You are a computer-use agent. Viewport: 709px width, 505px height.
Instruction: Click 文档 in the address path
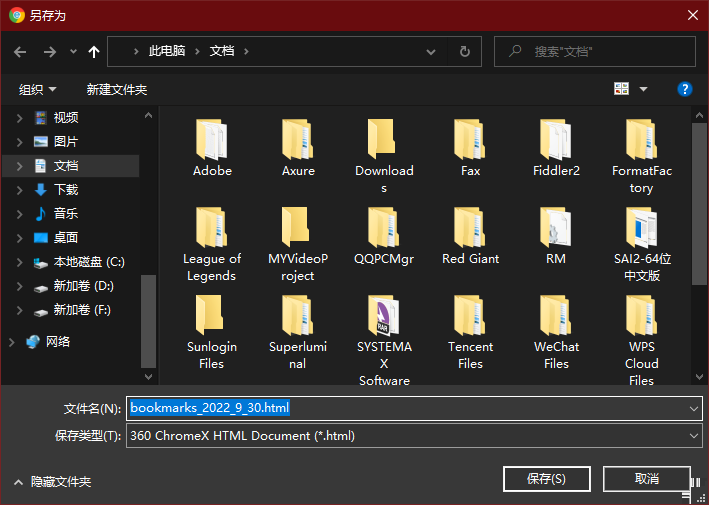click(222, 51)
